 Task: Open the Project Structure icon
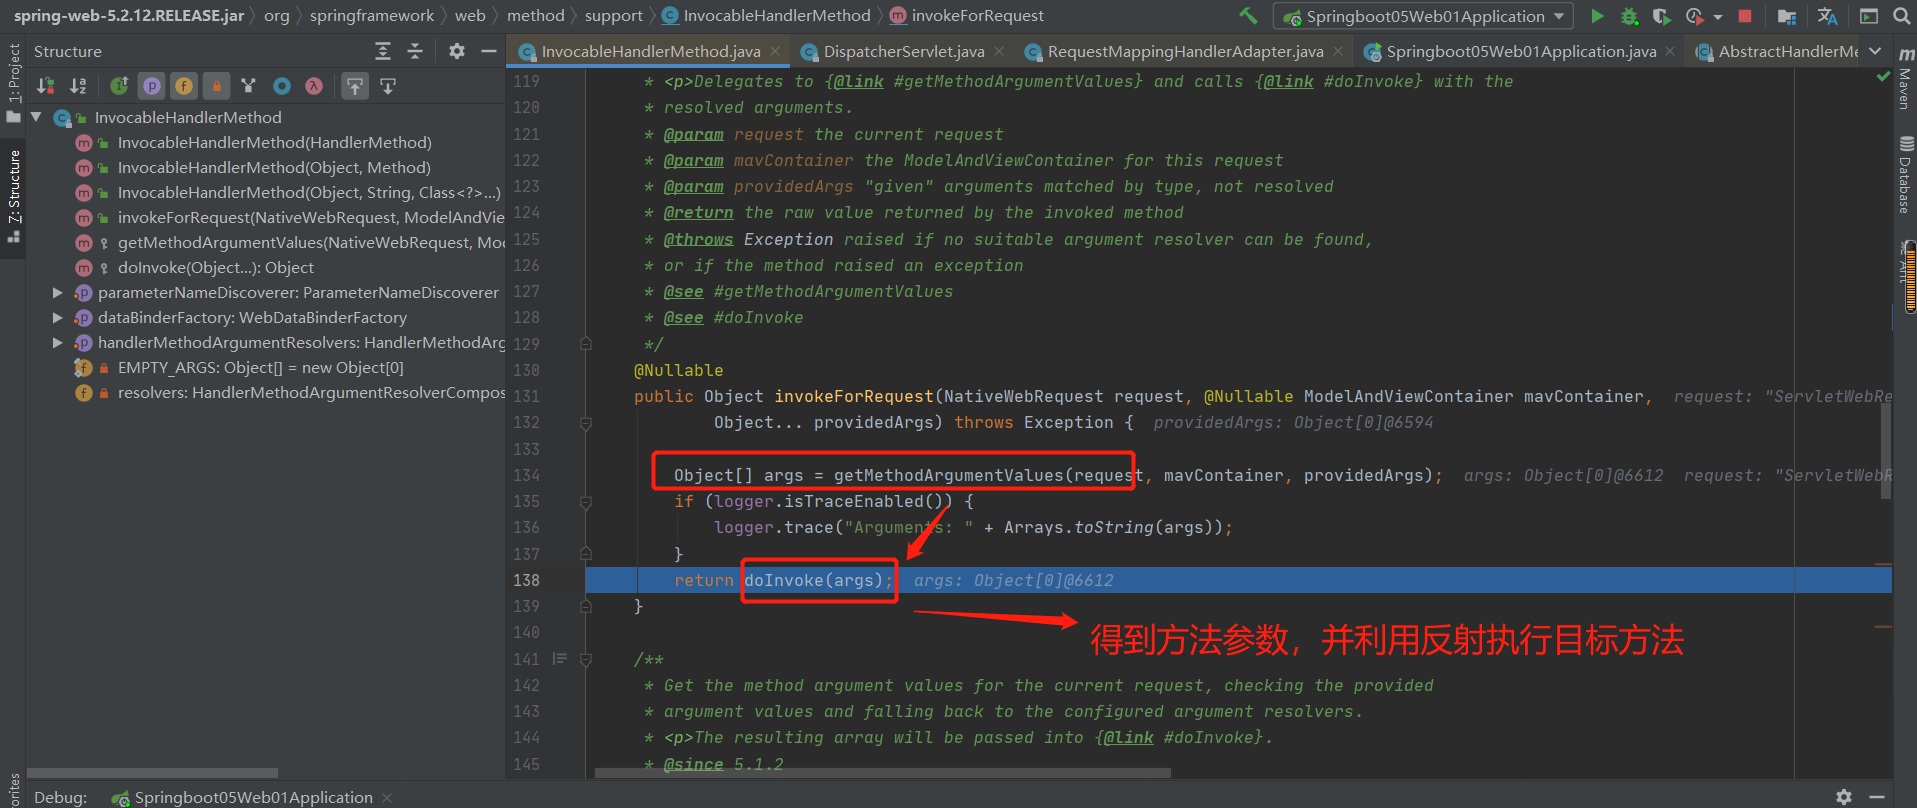tap(1787, 16)
